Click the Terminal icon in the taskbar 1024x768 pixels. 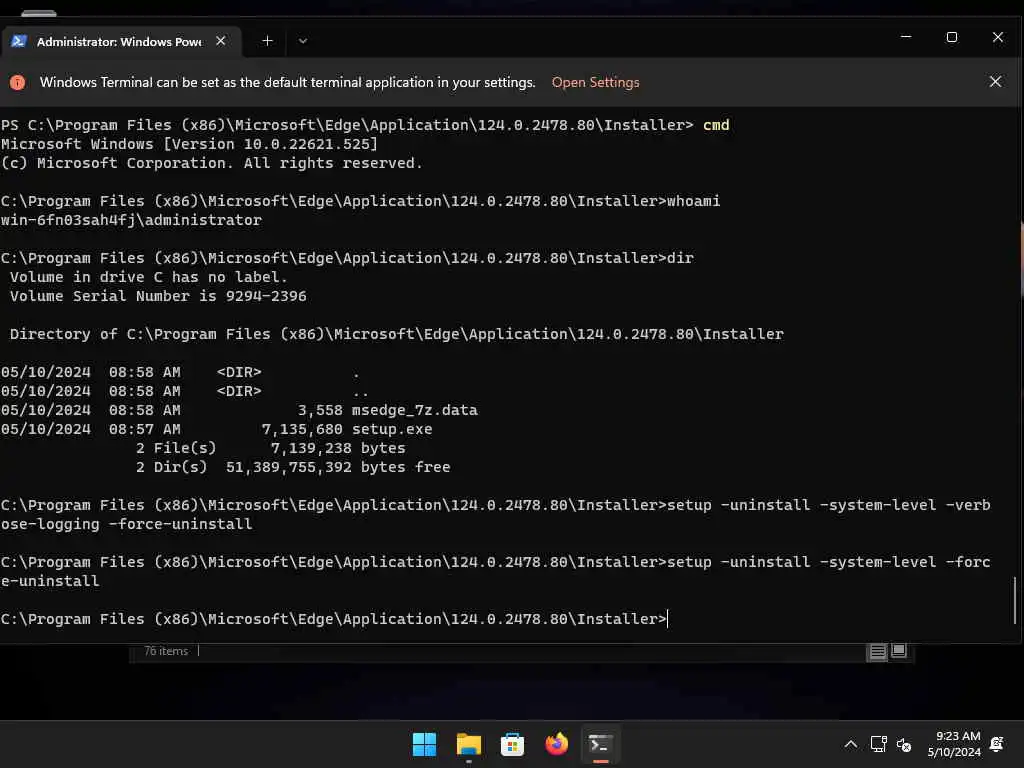[x=600, y=744]
